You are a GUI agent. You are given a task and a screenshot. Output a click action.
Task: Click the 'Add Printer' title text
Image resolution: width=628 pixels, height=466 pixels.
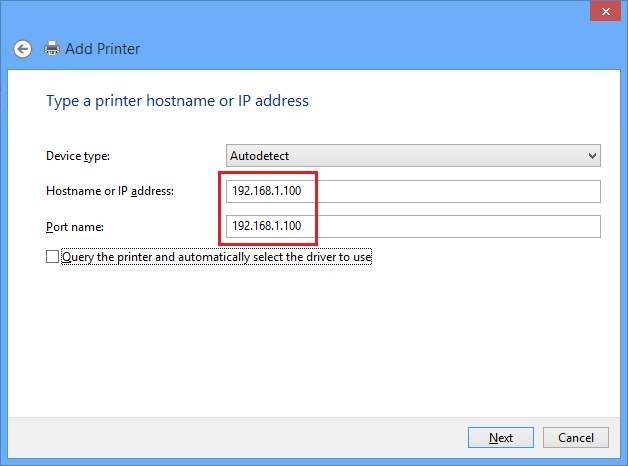[102, 48]
